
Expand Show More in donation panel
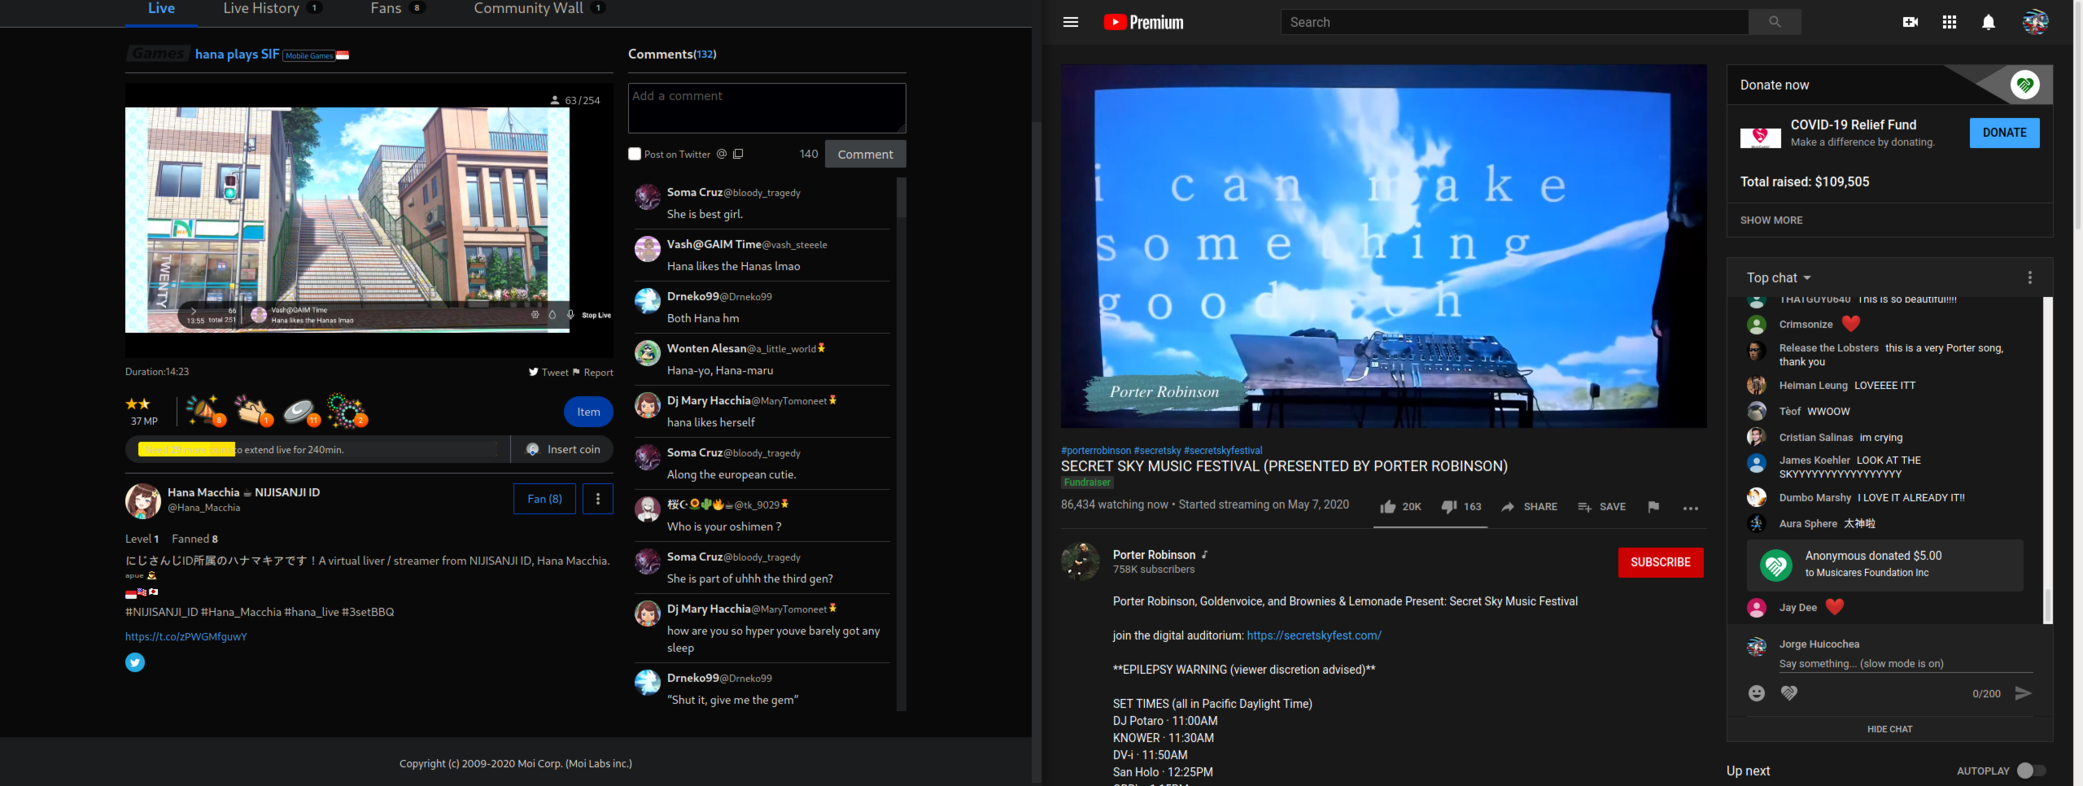pyautogui.click(x=1771, y=220)
